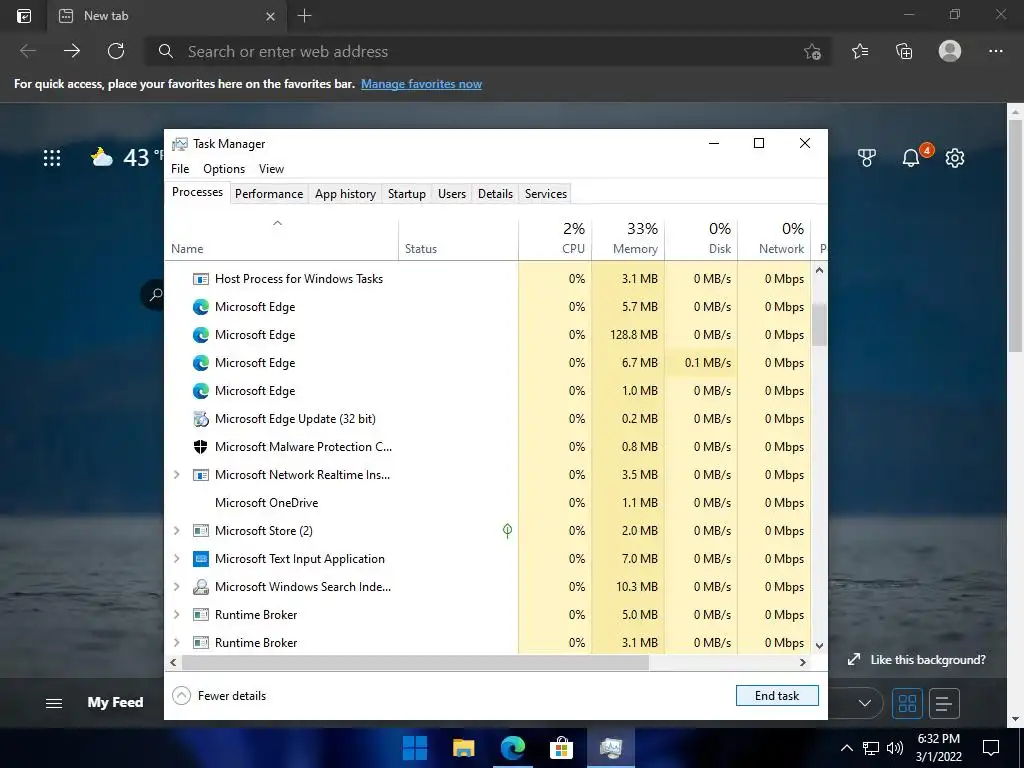Switch feed to list view layout
This screenshot has height=768, width=1024.
pyautogui.click(x=944, y=703)
